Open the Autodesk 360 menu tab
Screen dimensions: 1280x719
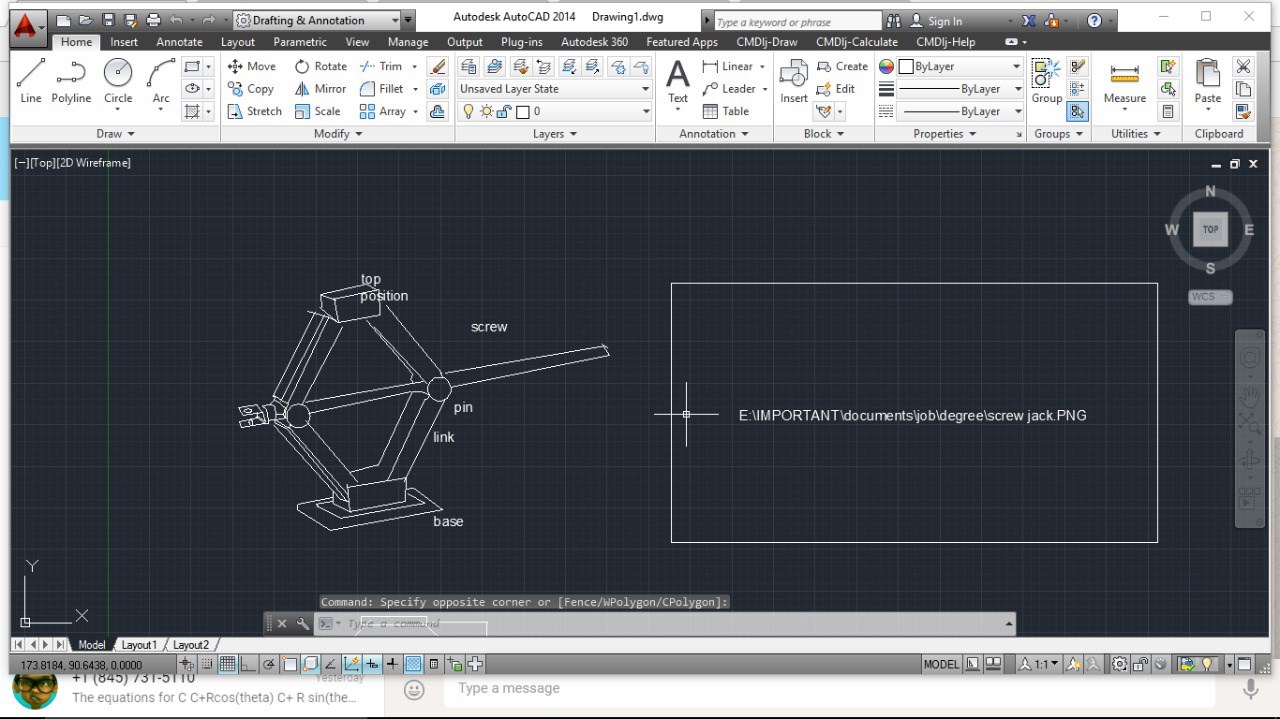tap(594, 42)
